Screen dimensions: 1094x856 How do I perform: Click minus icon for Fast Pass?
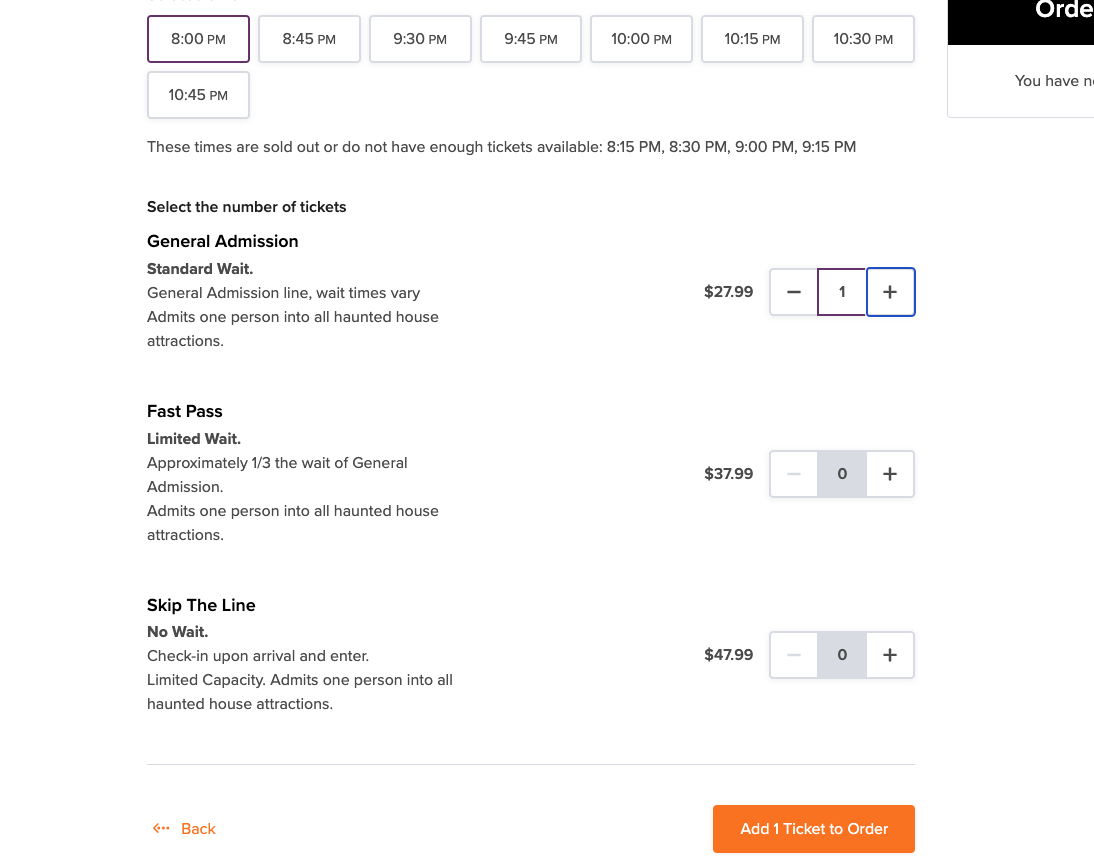[794, 474]
